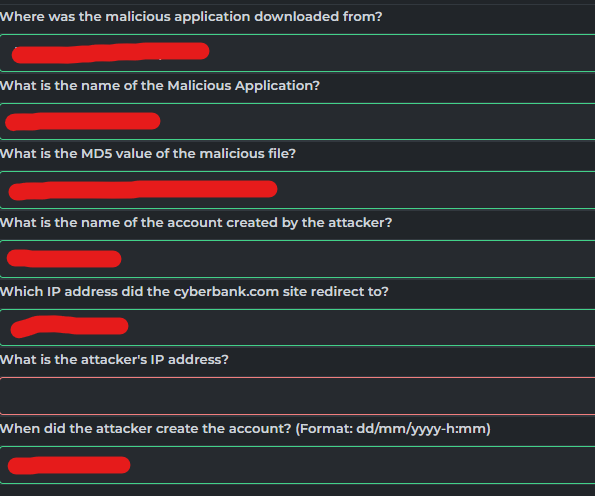Click the red redaction in the redirect IP field
The image size is (595, 496).
pyautogui.click(x=69, y=326)
